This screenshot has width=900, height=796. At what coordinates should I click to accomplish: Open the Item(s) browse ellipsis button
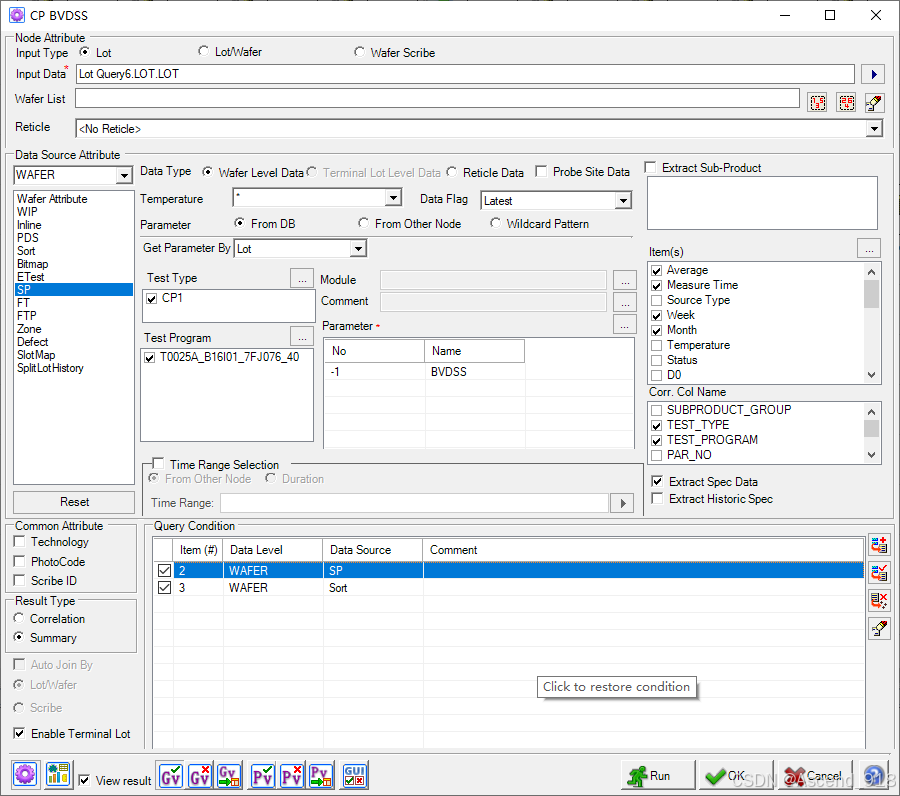tap(869, 249)
